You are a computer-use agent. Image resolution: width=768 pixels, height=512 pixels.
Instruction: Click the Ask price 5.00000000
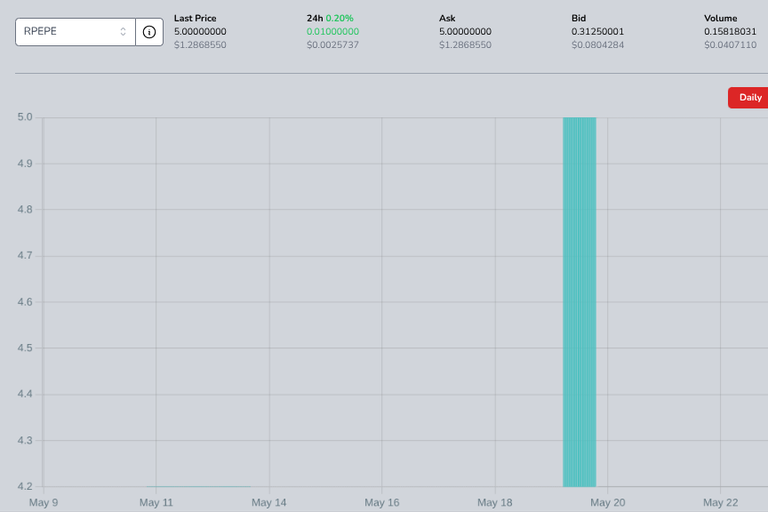(x=465, y=31)
